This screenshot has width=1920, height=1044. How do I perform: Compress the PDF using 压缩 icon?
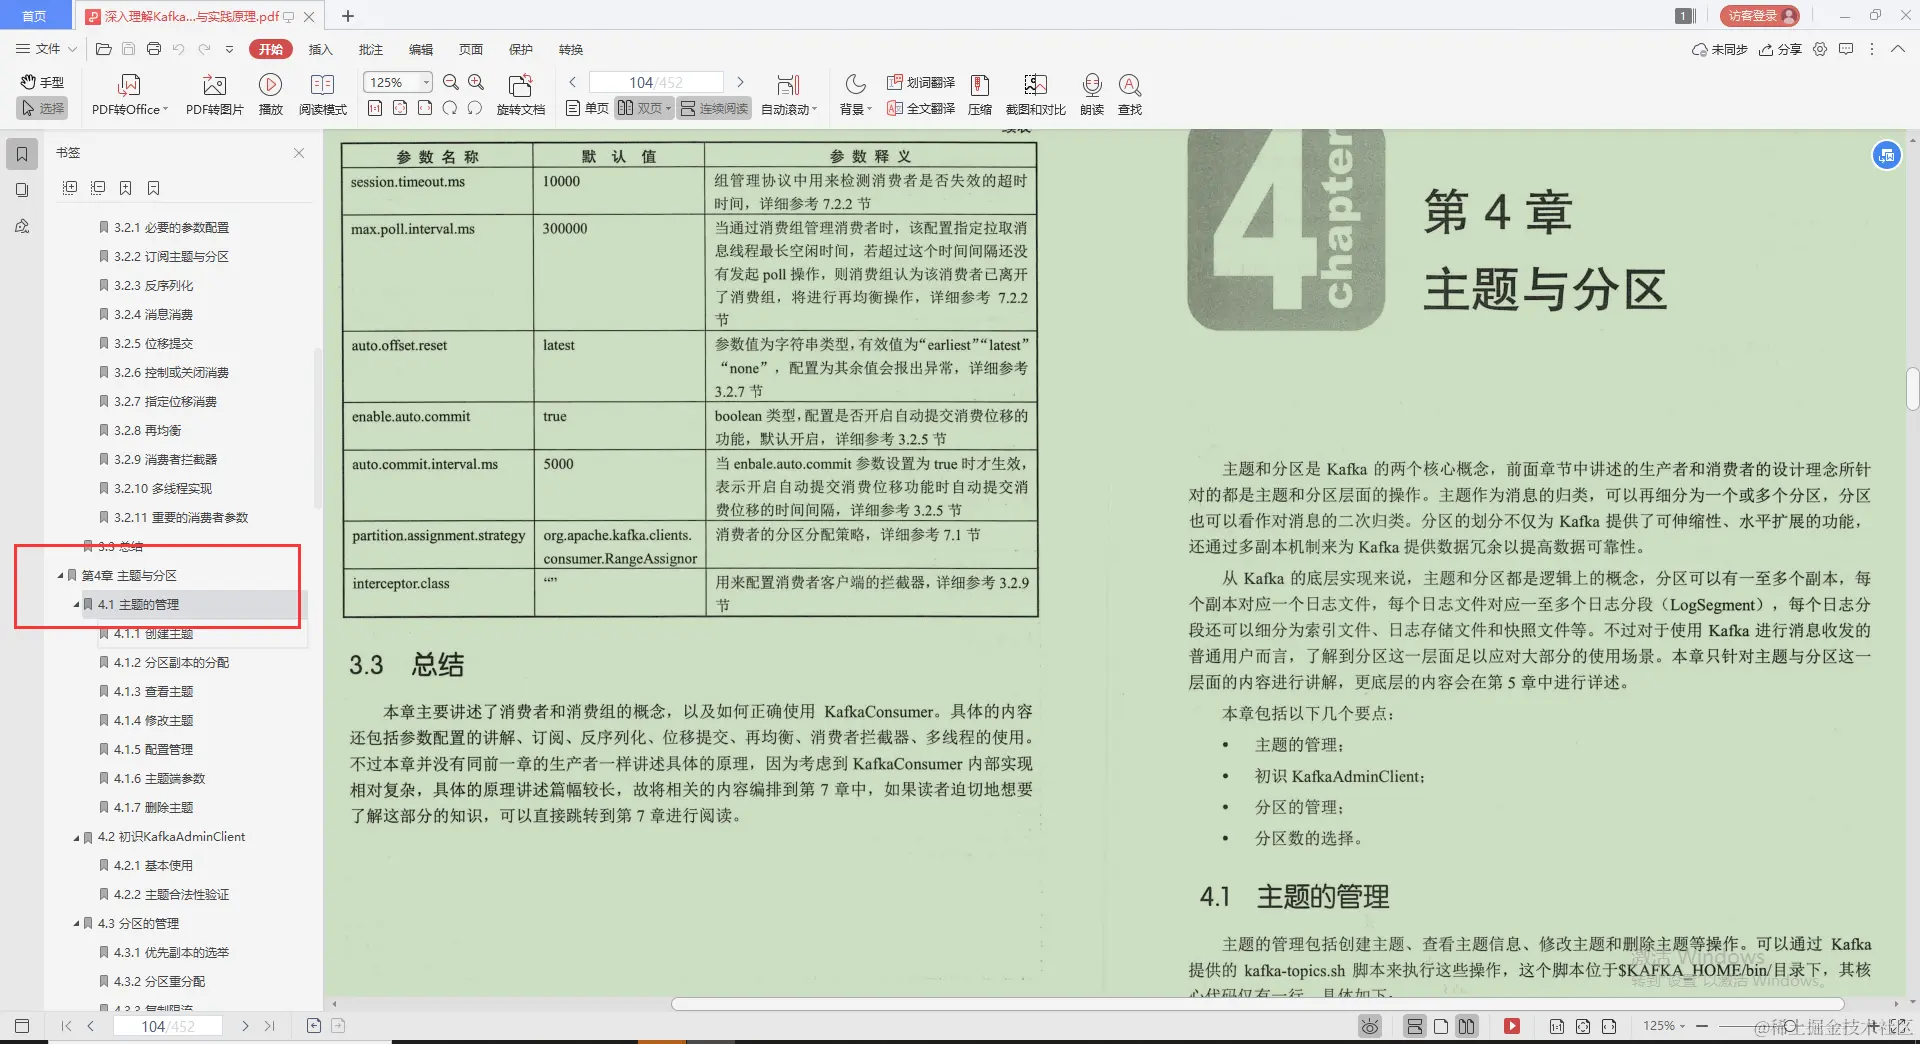pyautogui.click(x=979, y=93)
